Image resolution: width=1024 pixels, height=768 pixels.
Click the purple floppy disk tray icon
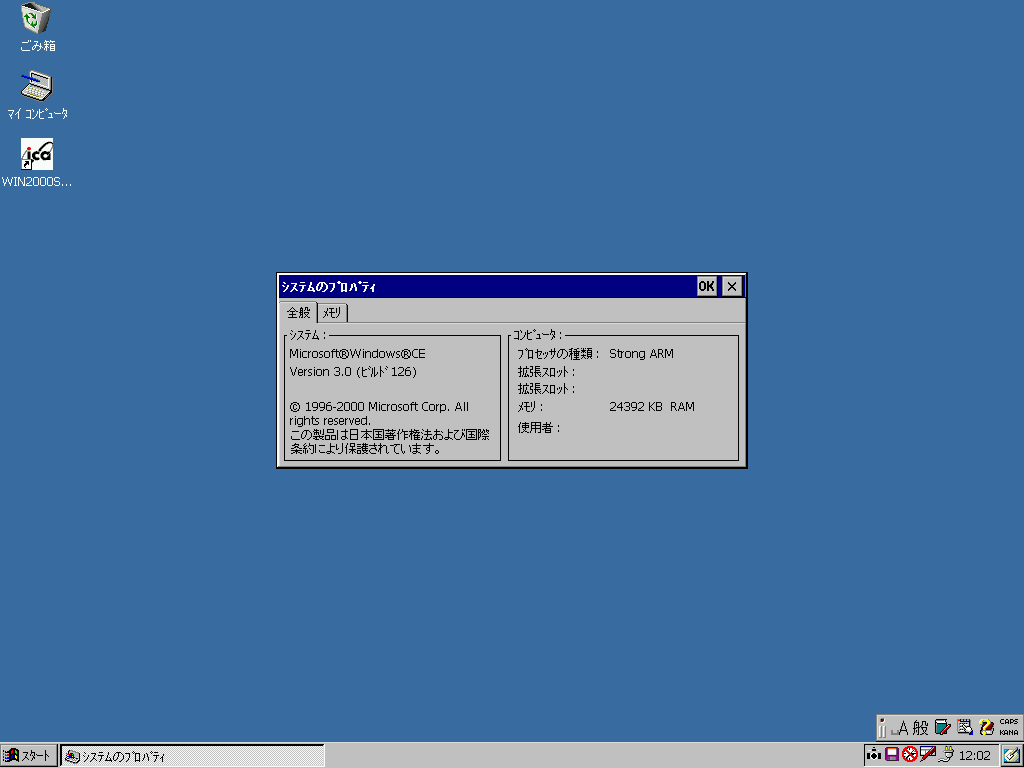point(891,756)
